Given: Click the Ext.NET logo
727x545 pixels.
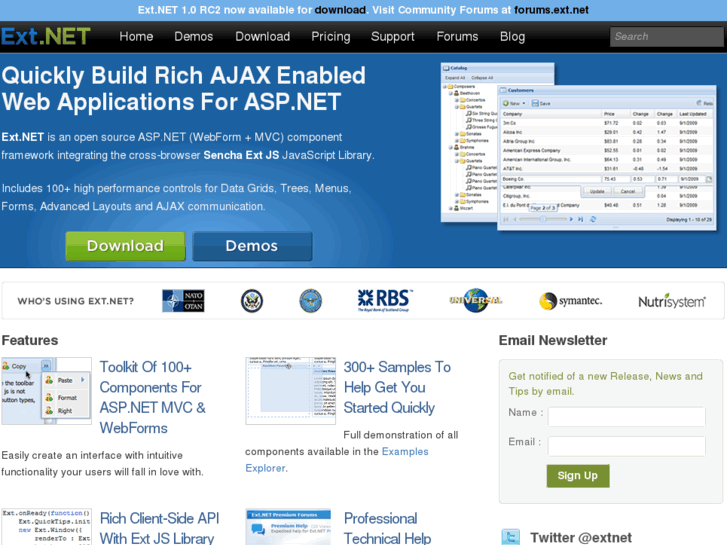Looking at the screenshot, I should click(45, 37).
